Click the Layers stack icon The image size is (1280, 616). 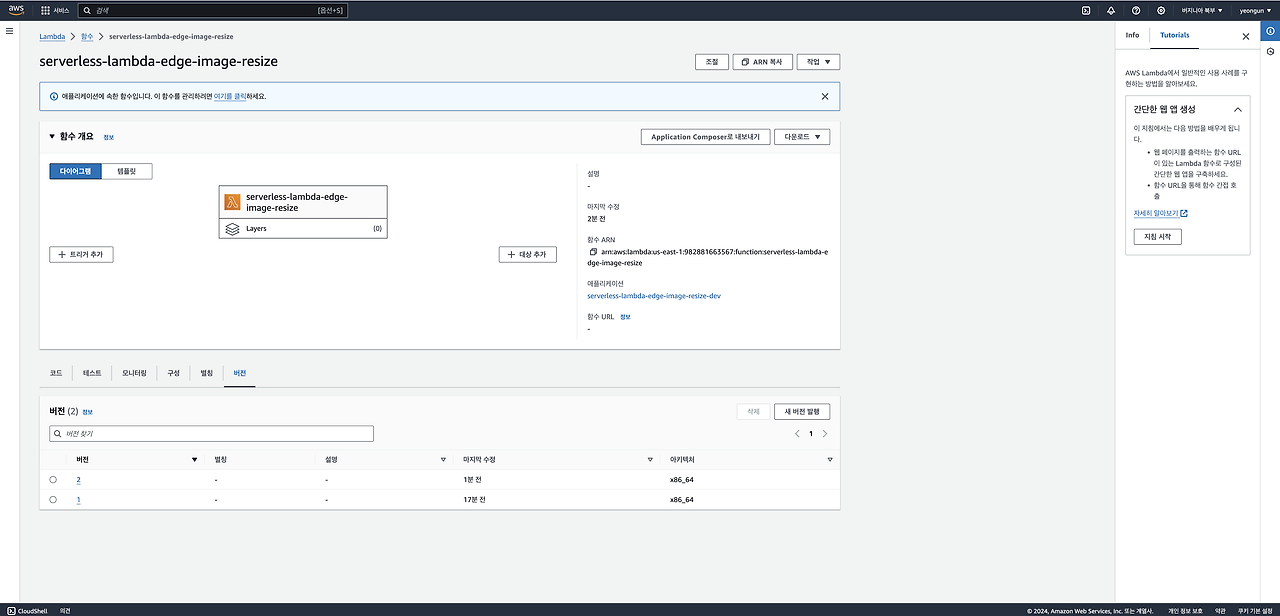pyautogui.click(x=232, y=229)
